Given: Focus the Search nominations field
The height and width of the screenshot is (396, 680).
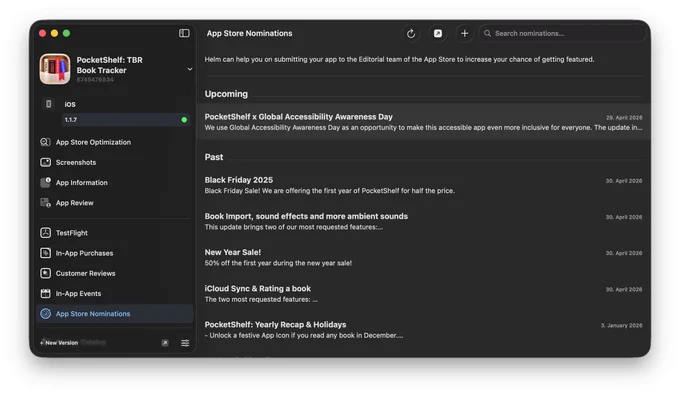Looking at the screenshot, I should click(x=562, y=33).
